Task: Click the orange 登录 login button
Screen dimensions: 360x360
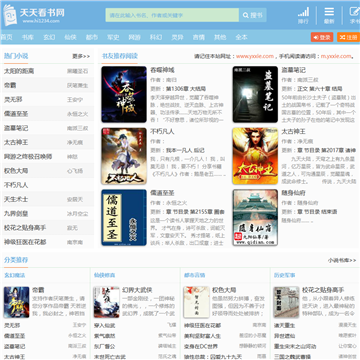Action: tap(322, 37)
